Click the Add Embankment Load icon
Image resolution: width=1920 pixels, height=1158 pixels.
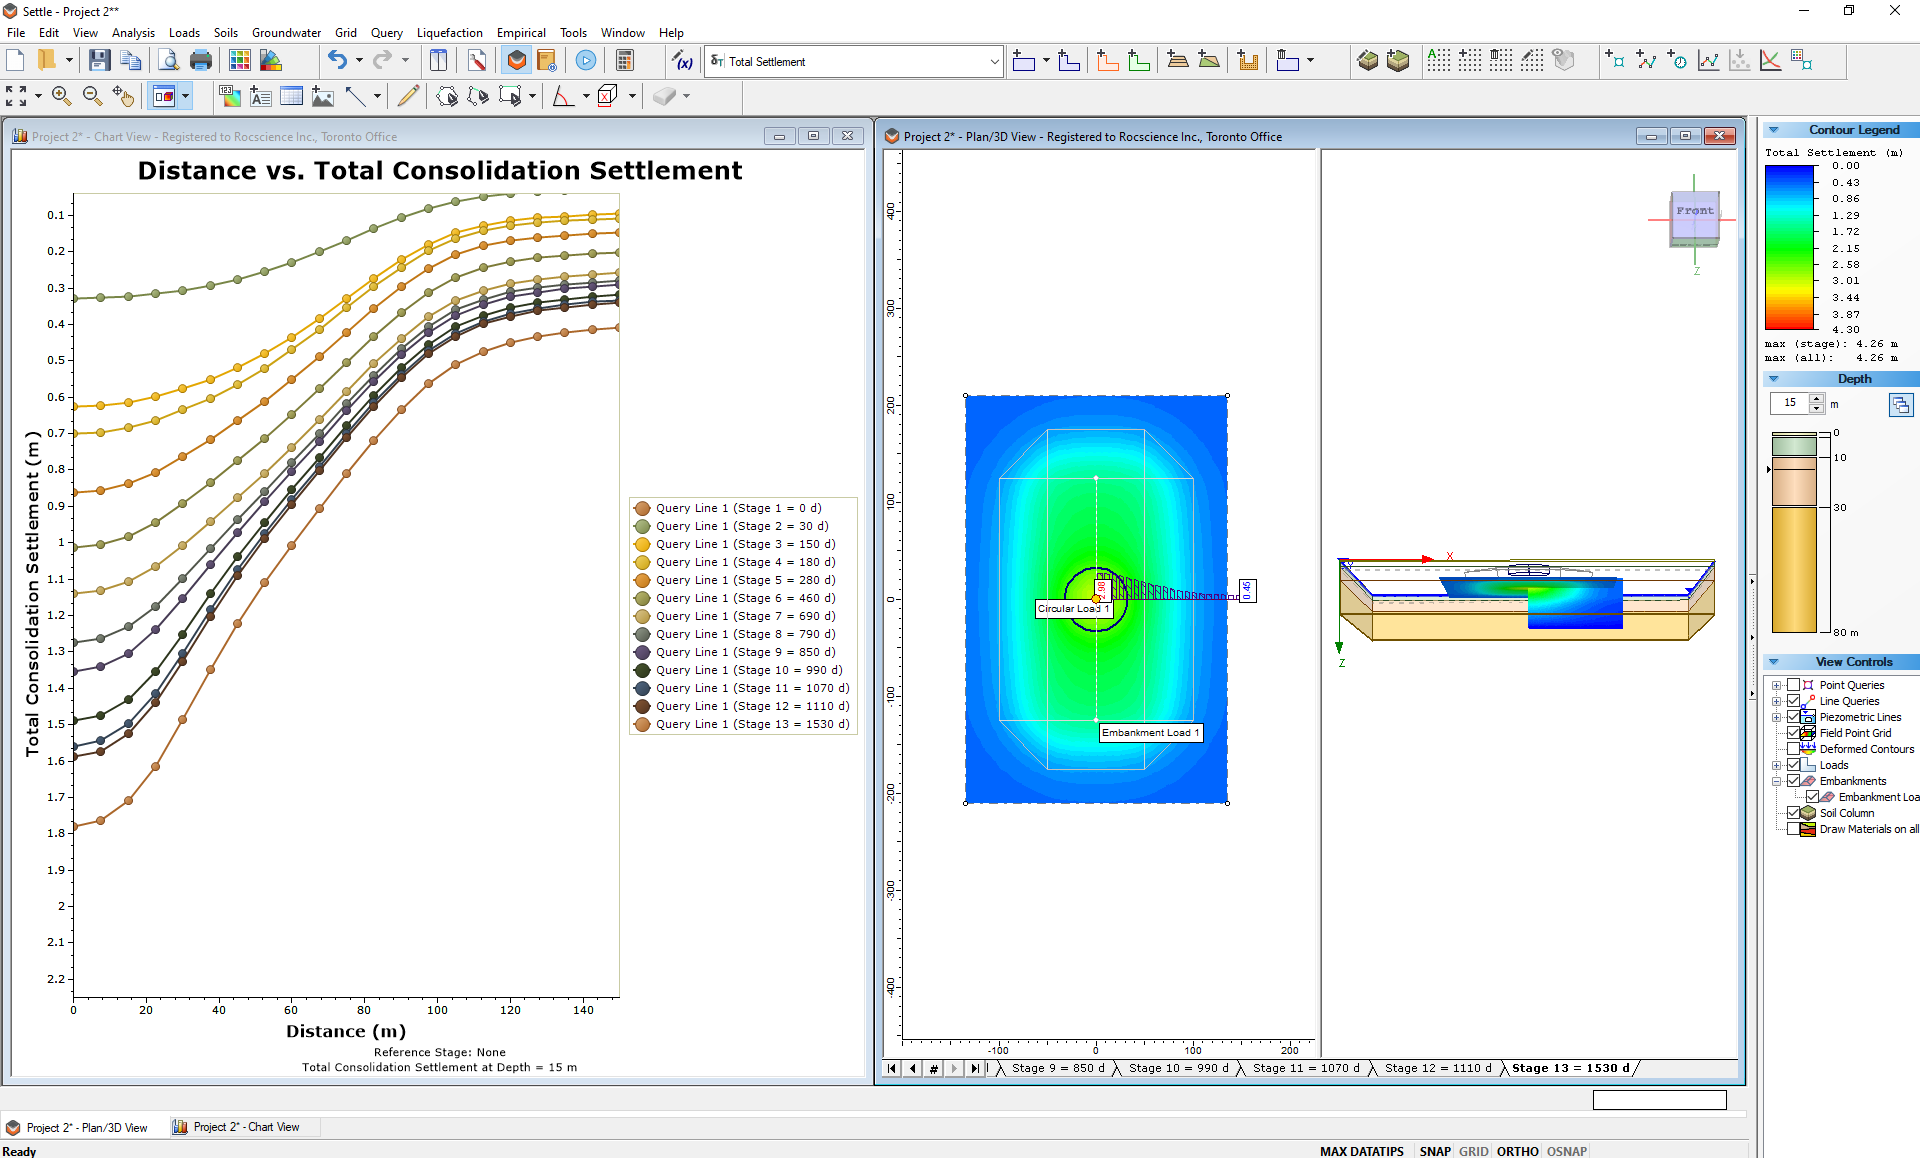1177,61
